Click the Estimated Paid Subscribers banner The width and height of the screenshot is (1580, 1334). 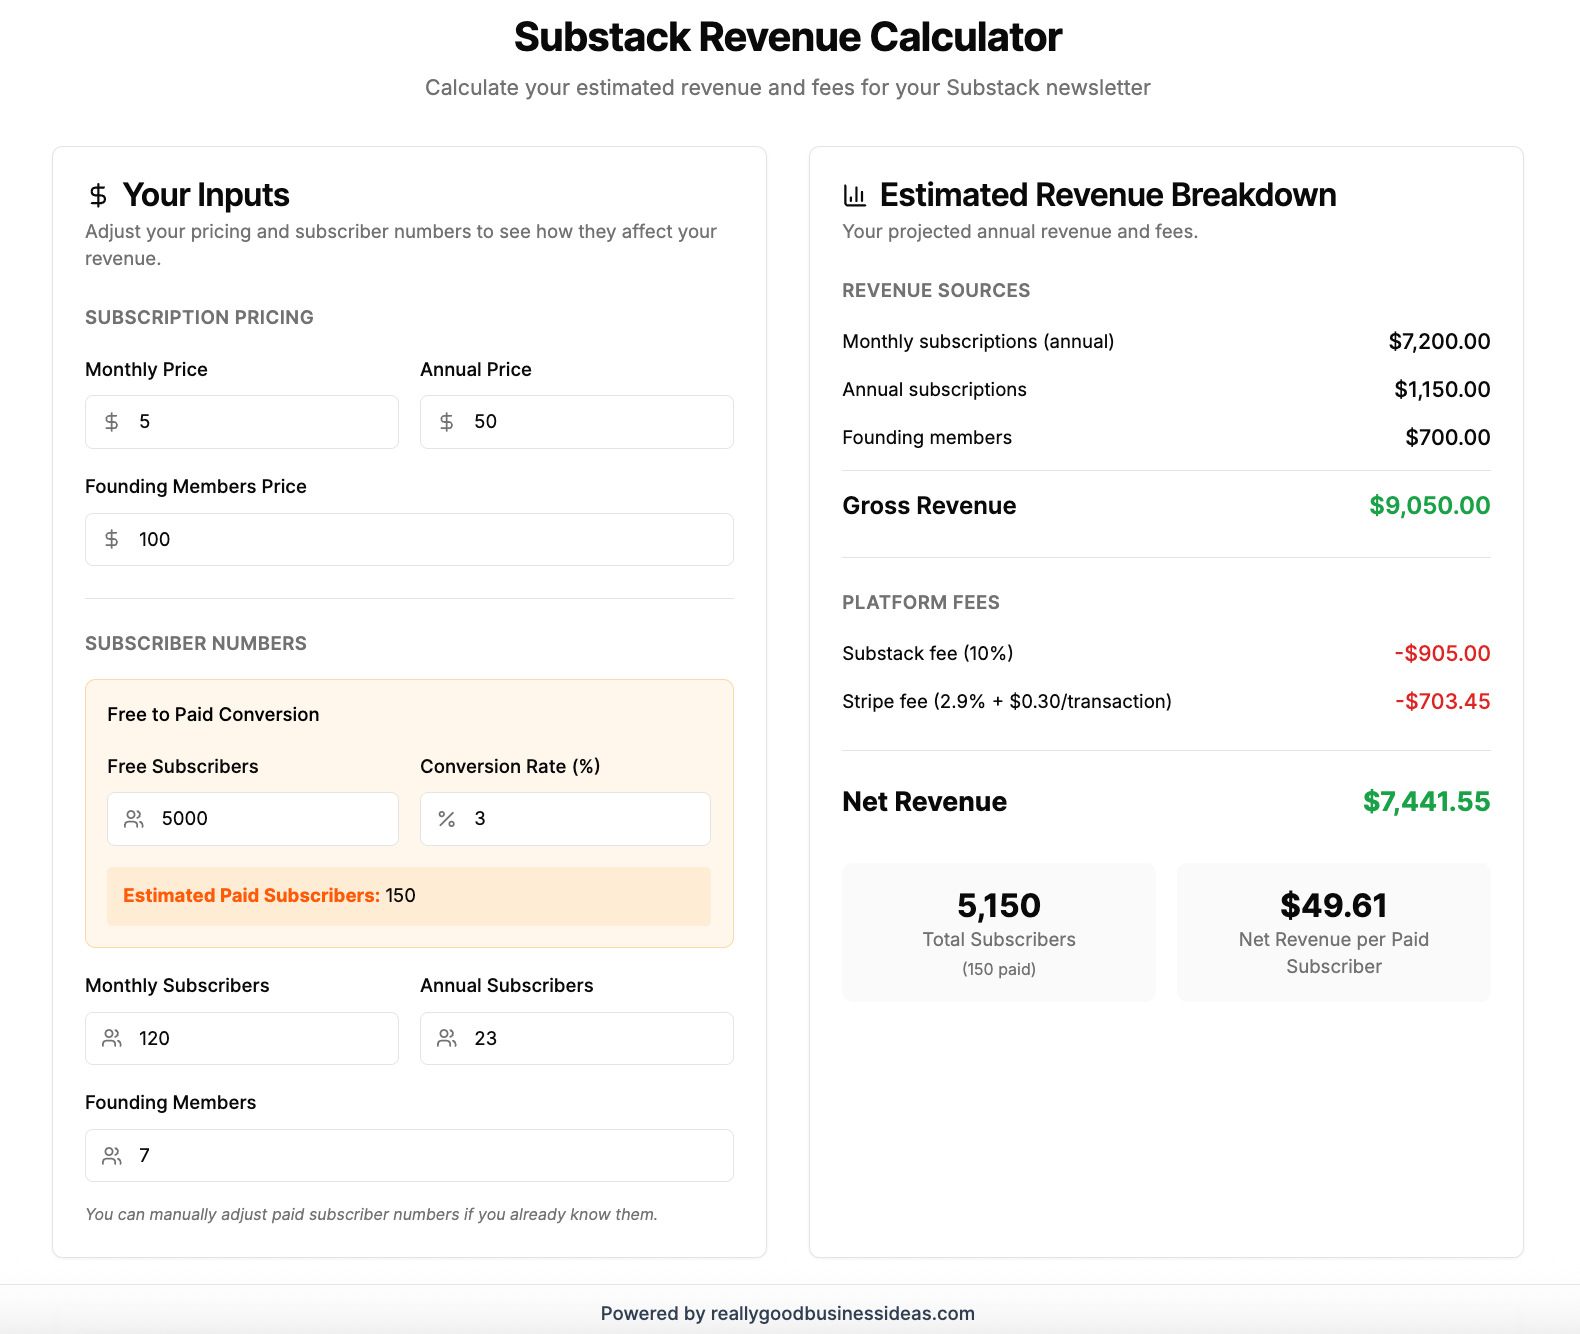(x=409, y=896)
